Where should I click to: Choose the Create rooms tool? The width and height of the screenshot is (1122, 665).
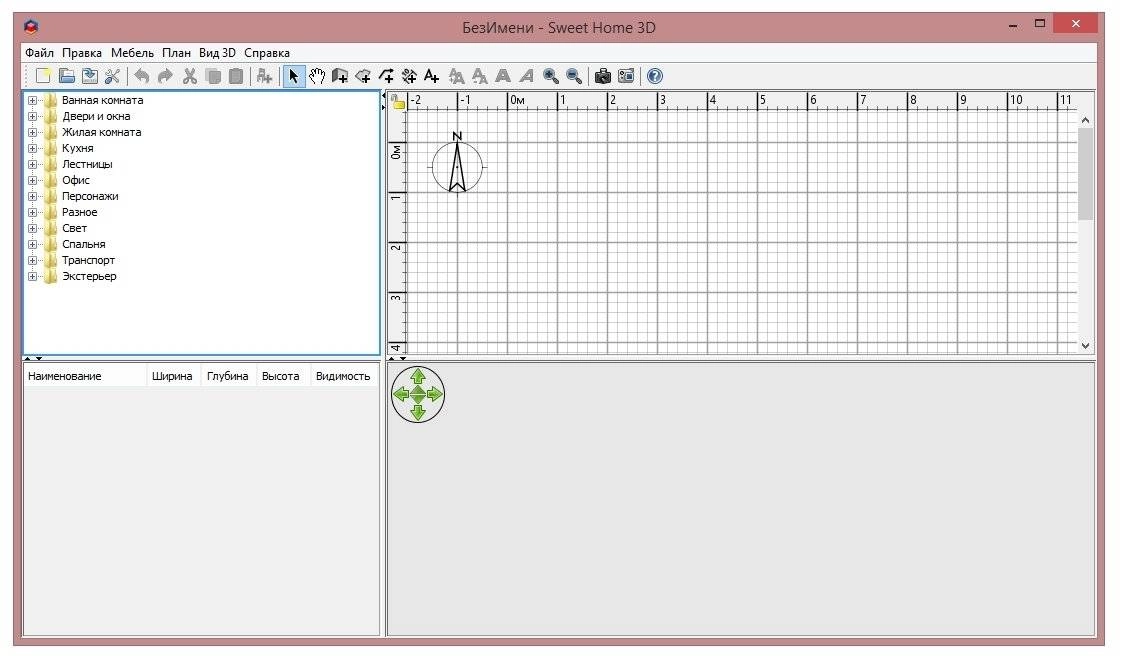click(364, 76)
